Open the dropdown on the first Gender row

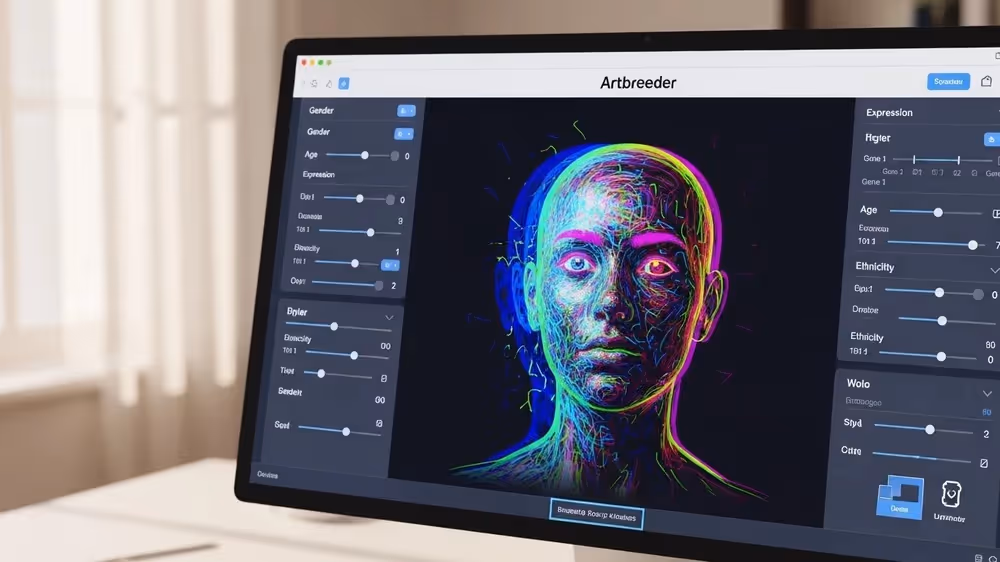[x=406, y=111]
